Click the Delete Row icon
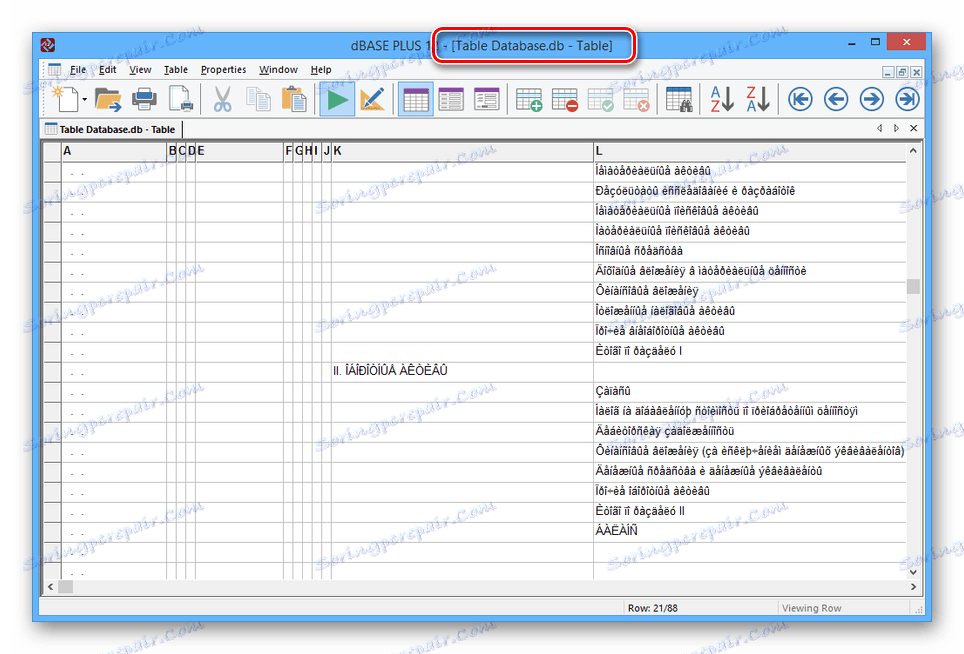The image size is (964, 654). [564, 99]
